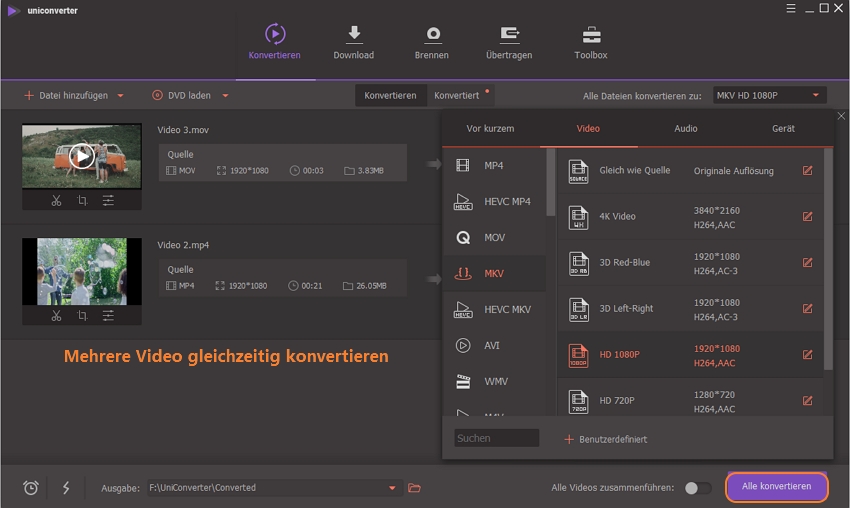850x508 pixels.
Task: Choose the 4K Video preset
Action: (690, 217)
